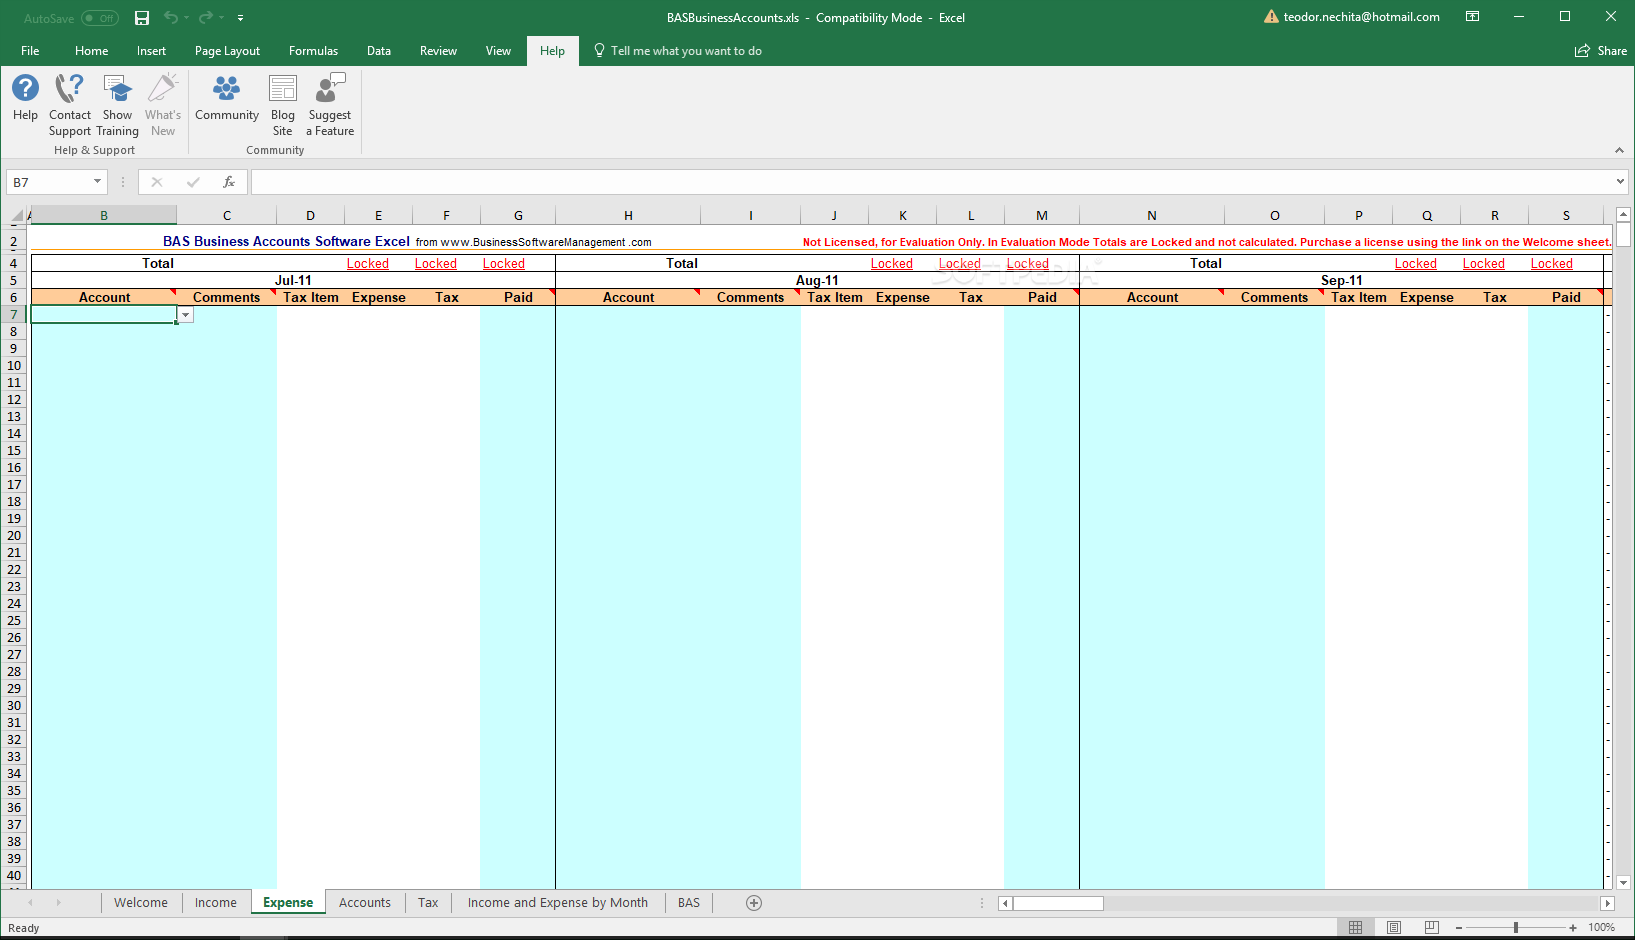
Task: Zoom in with the plus button
Action: click(1573, 928)
